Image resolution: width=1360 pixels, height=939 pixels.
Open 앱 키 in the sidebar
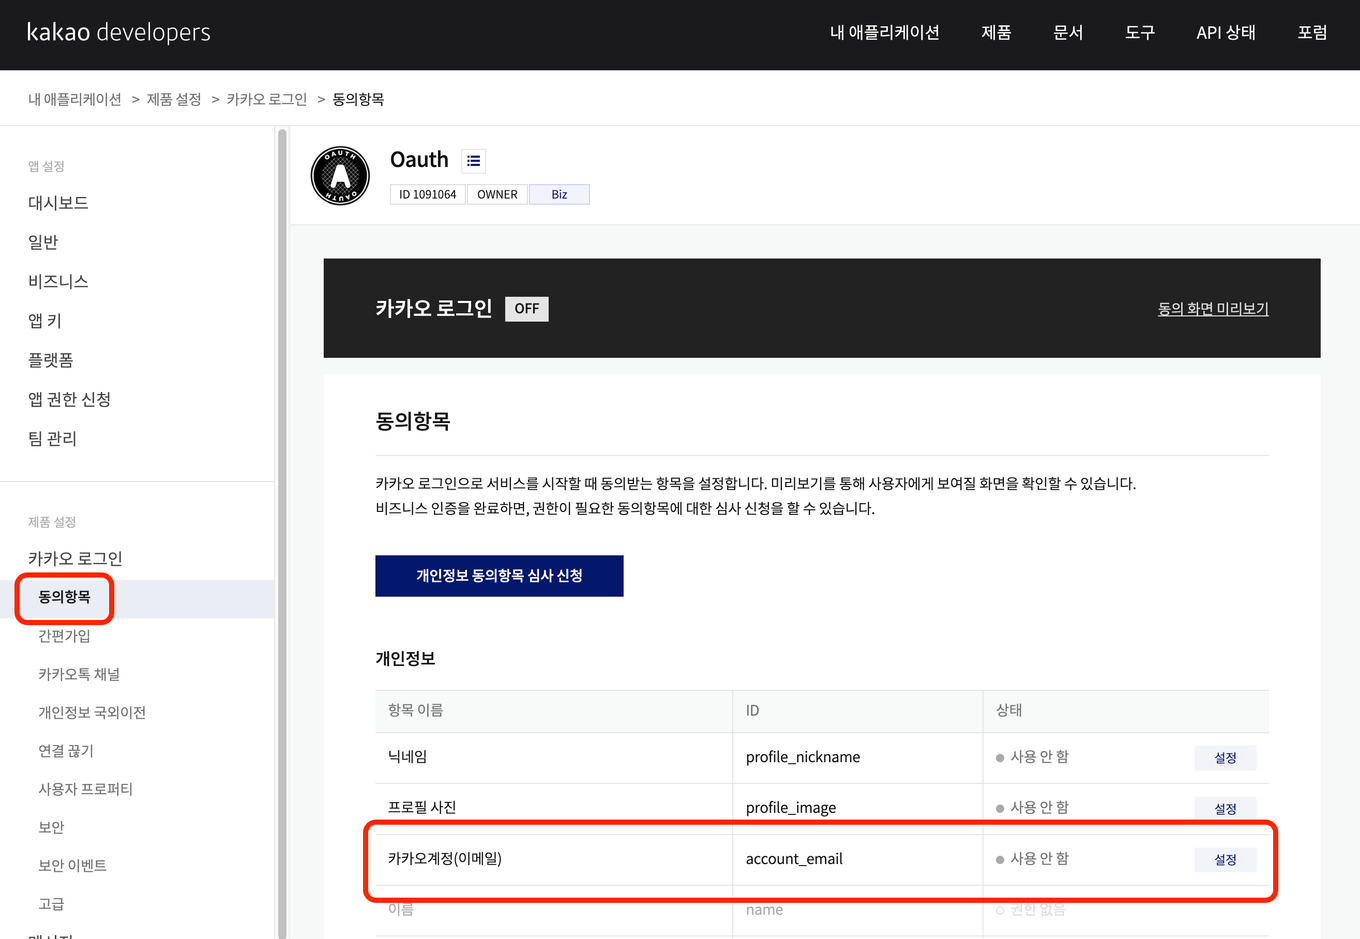coord(45,320)
